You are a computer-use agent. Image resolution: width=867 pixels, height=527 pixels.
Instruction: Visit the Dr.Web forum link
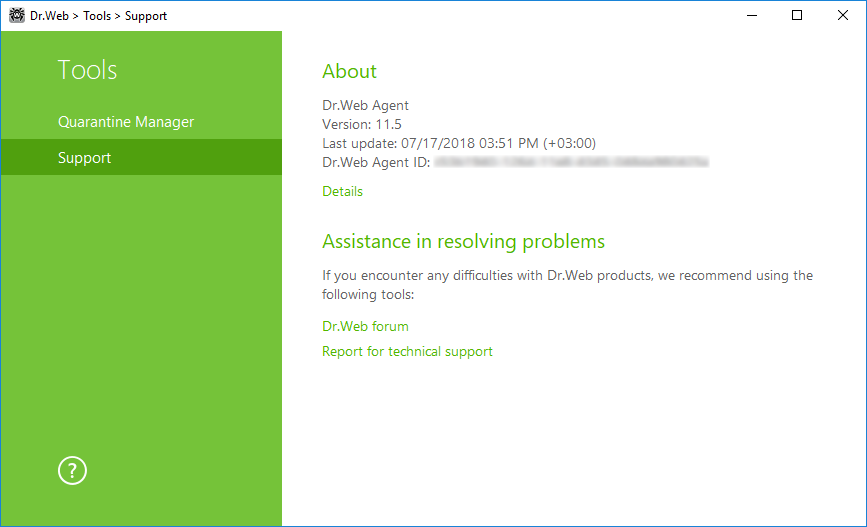tap(365, 326)
